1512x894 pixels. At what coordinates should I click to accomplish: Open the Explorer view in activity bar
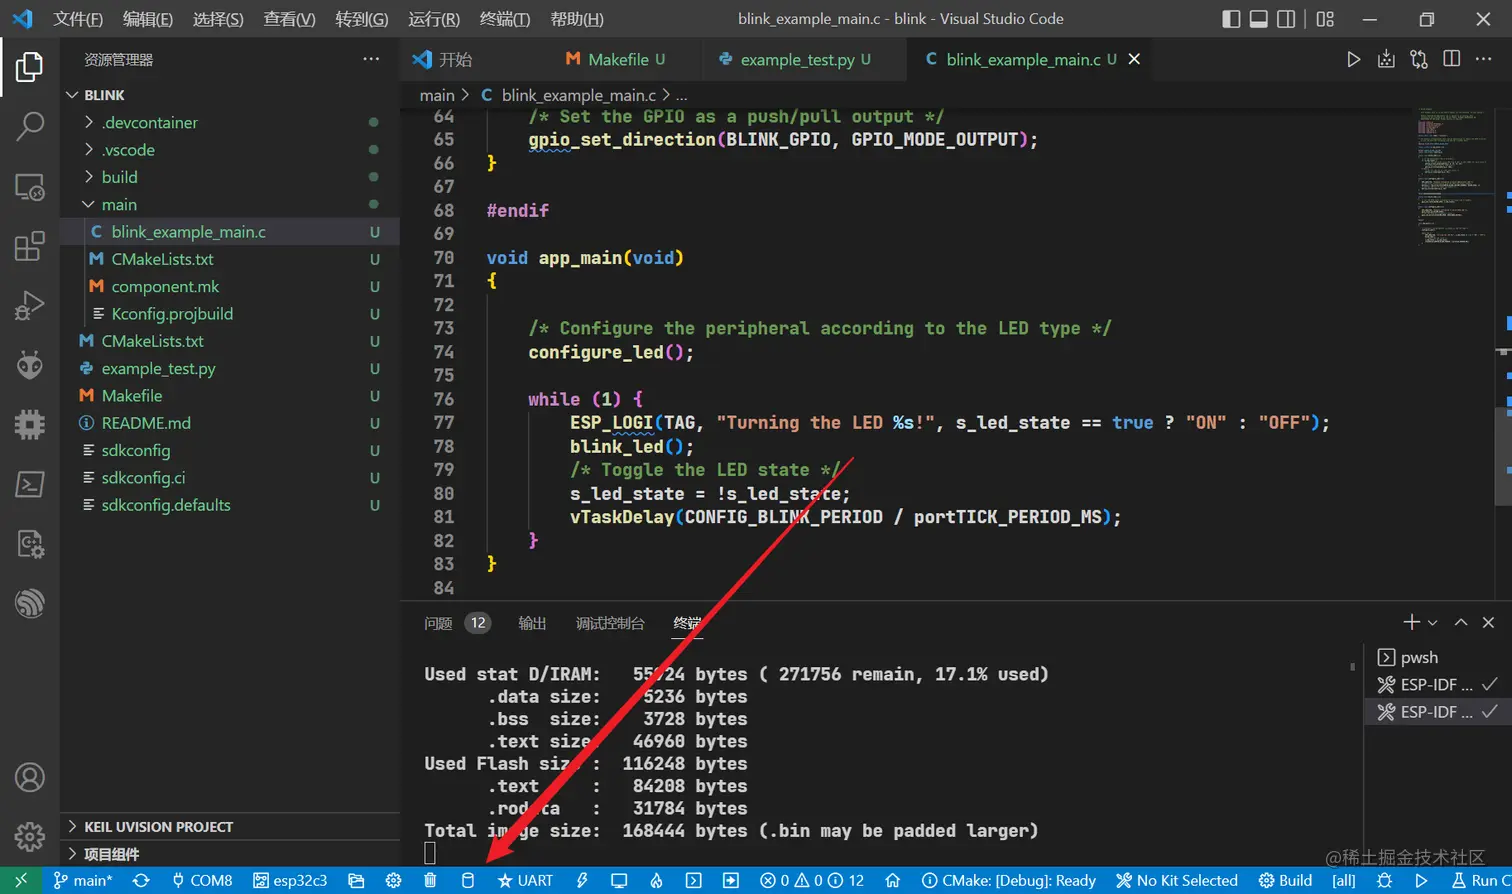30,67
